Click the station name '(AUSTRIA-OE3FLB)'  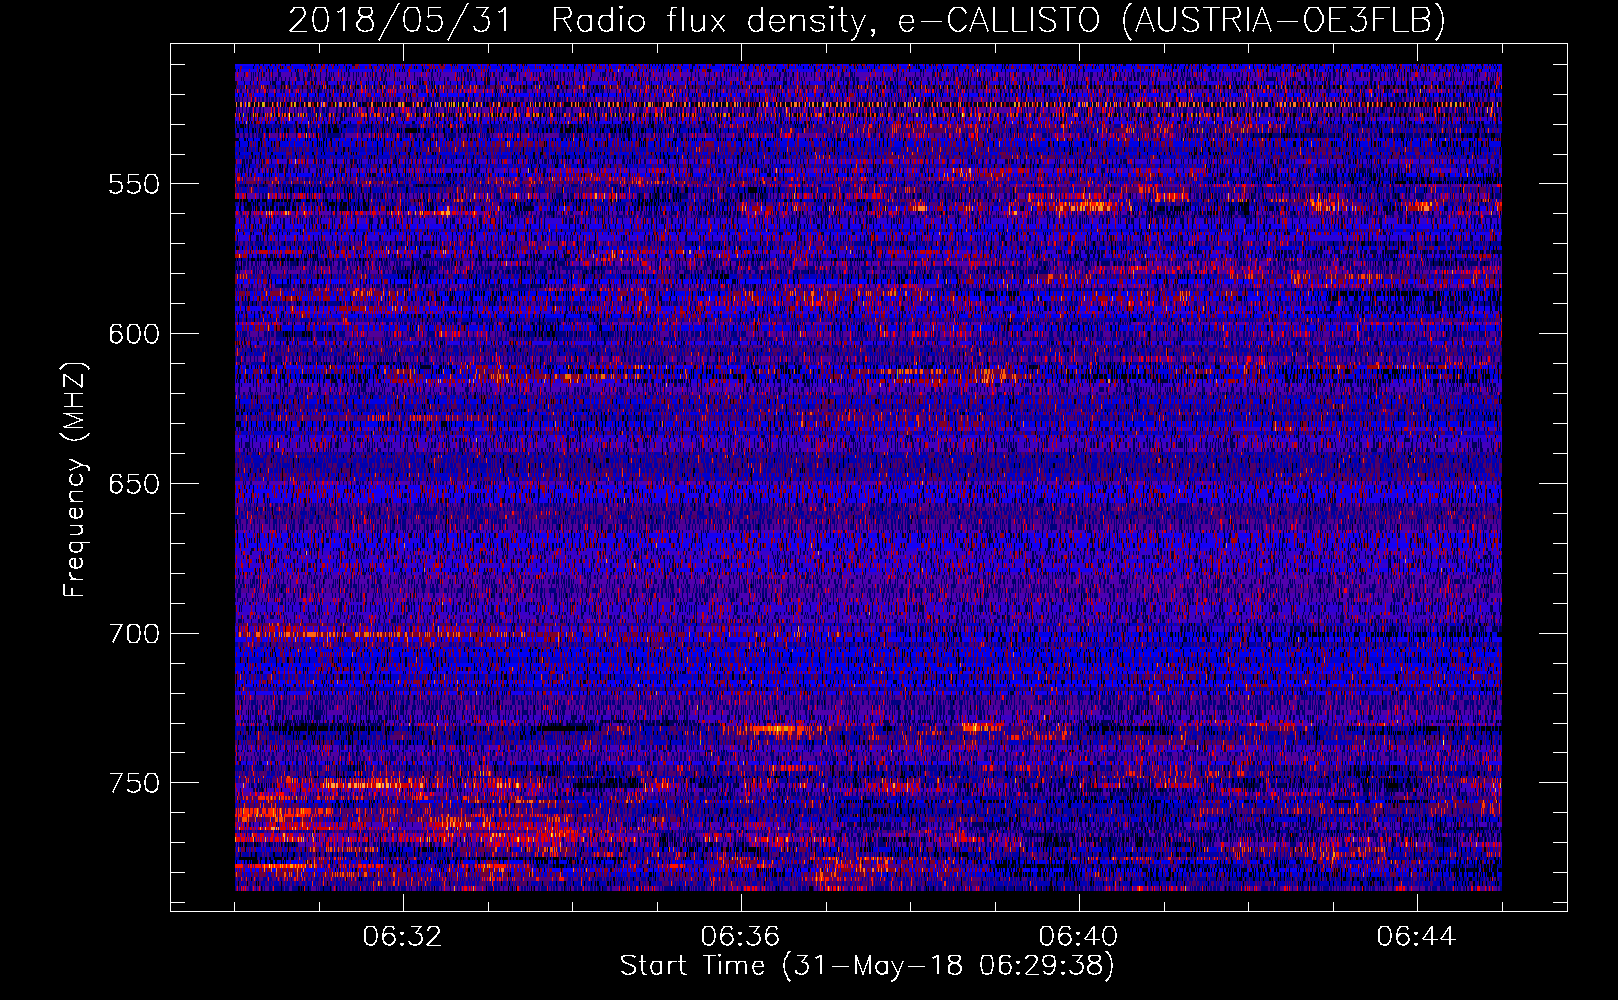coord(1285,20)
